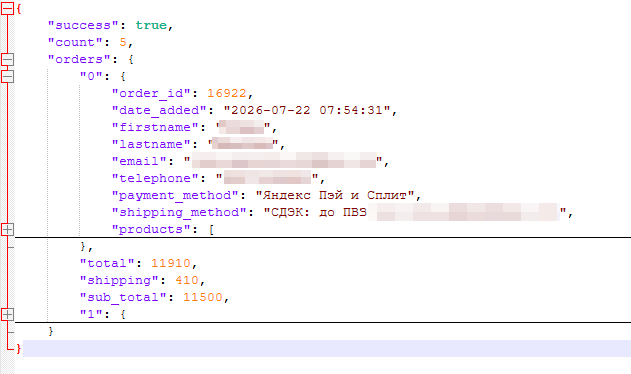Place cursor on the true value
Viewport: 631px width, 374px height.
[x=151, y=25]
